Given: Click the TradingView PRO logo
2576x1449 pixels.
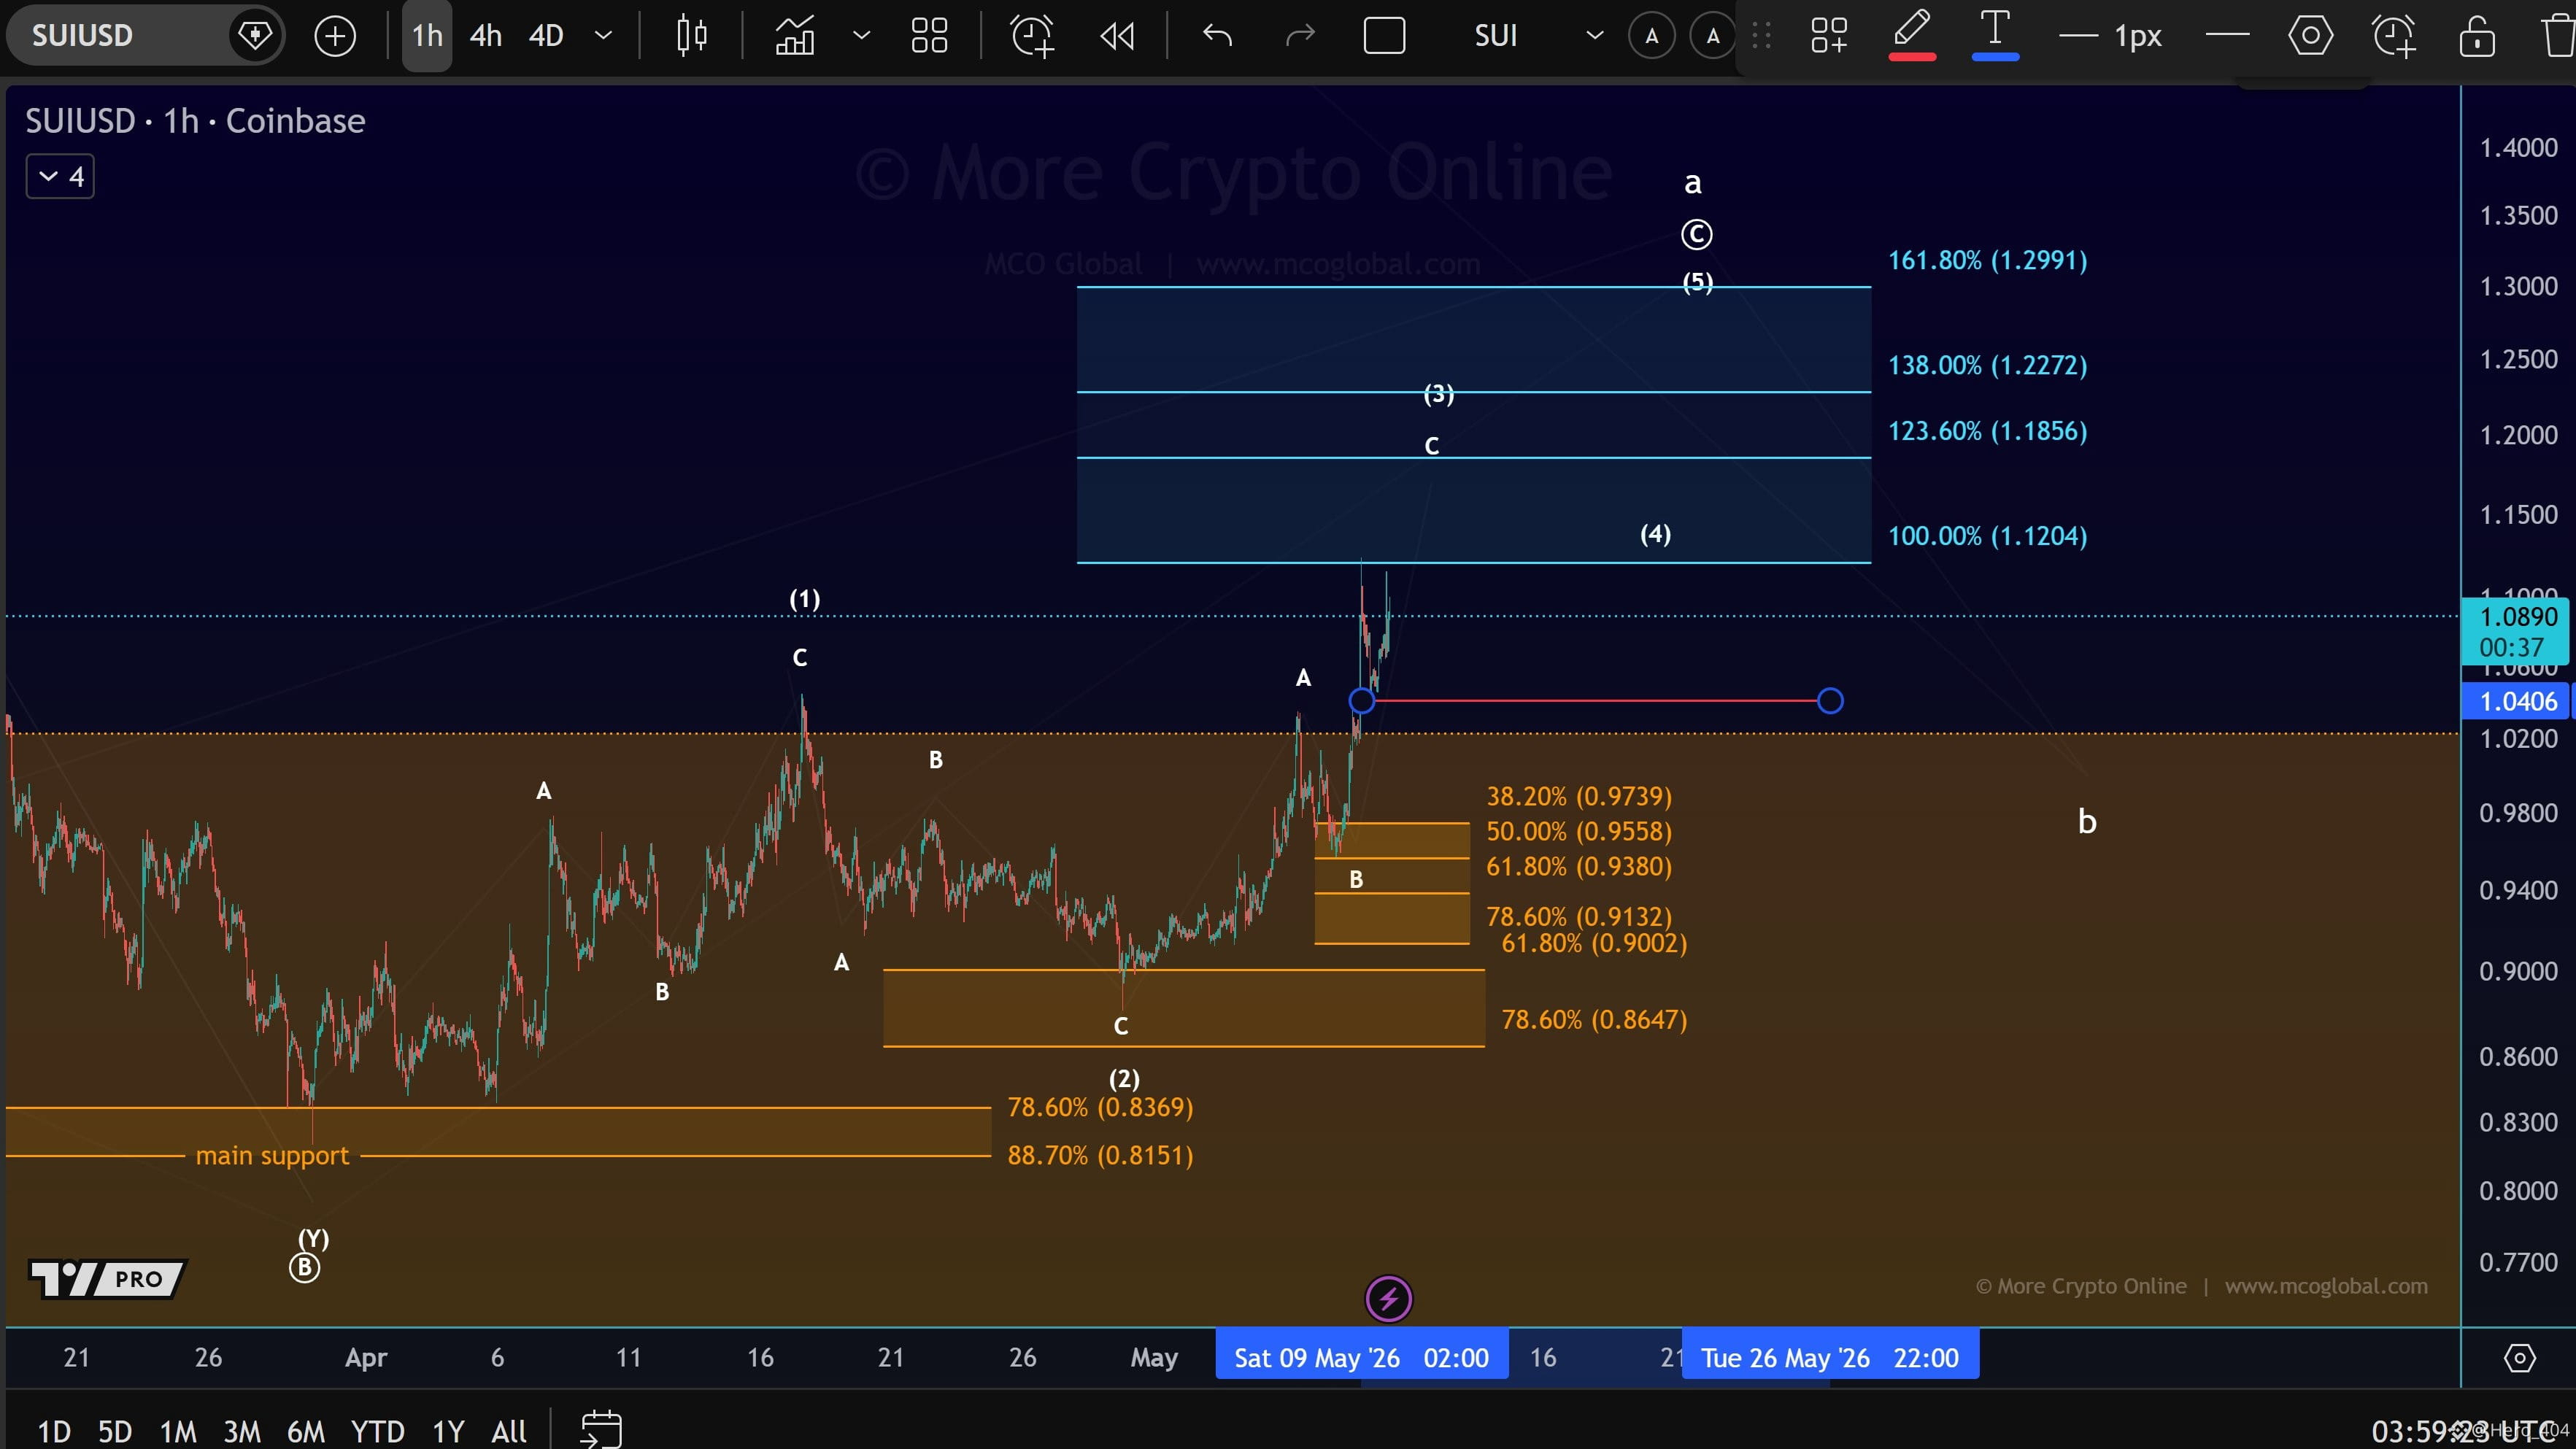Looking at the screenshot, I should pos(108,1278).
